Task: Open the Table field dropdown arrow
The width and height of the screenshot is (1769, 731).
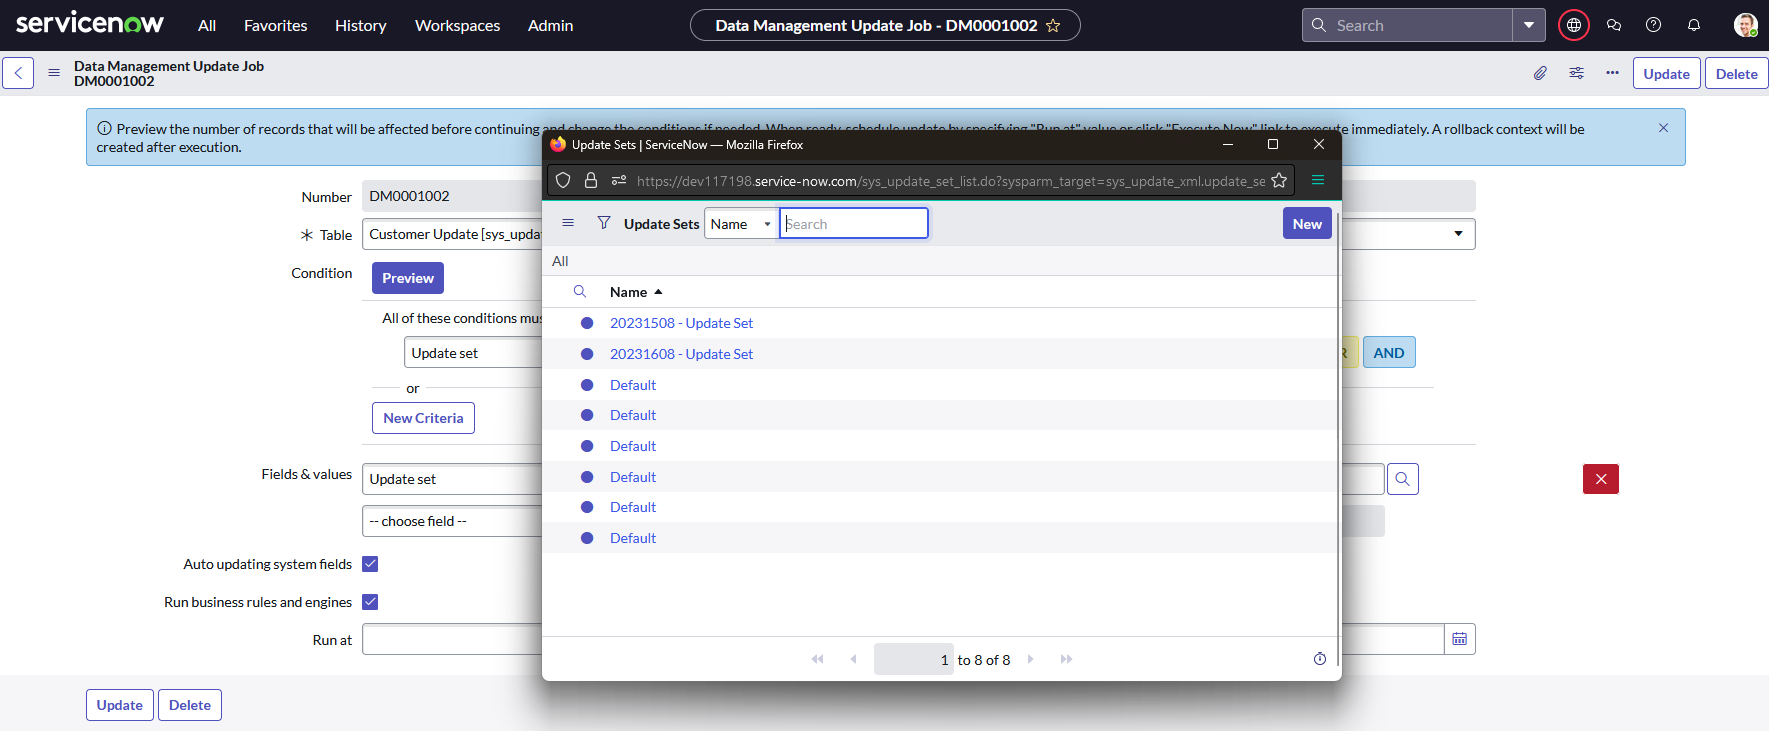Action: pyautogui.click(x=1458, y=234)
